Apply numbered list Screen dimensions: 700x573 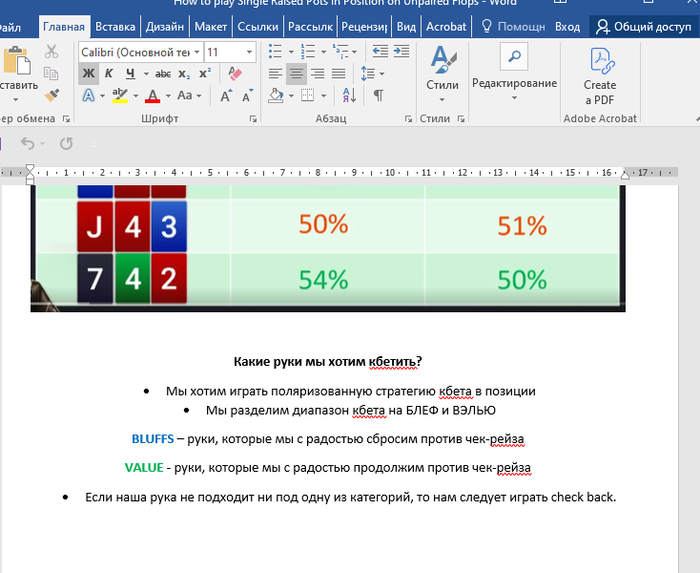pyautogui.click(x=308, y=52)
